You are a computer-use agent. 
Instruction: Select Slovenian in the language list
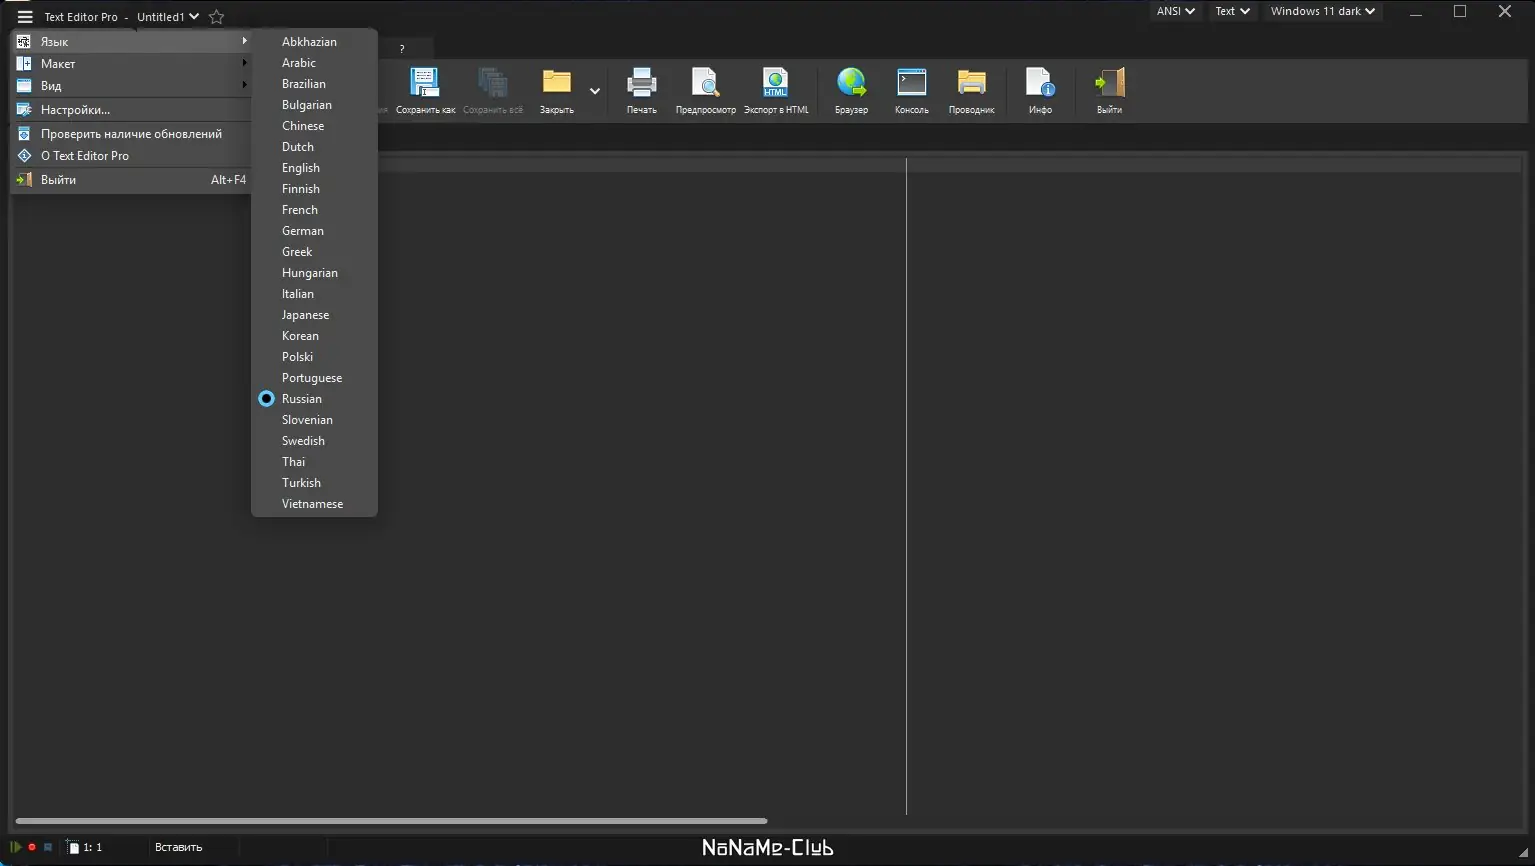(x=314, y=420)
